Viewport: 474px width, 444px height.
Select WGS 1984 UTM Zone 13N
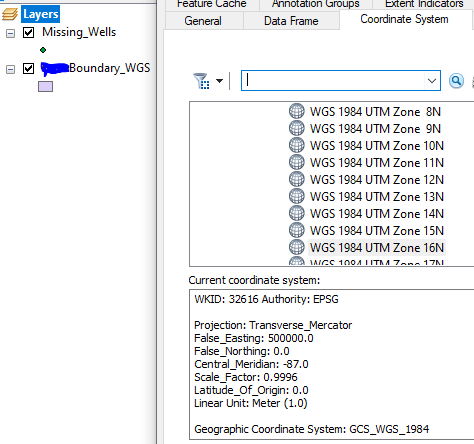pos(377,197)
